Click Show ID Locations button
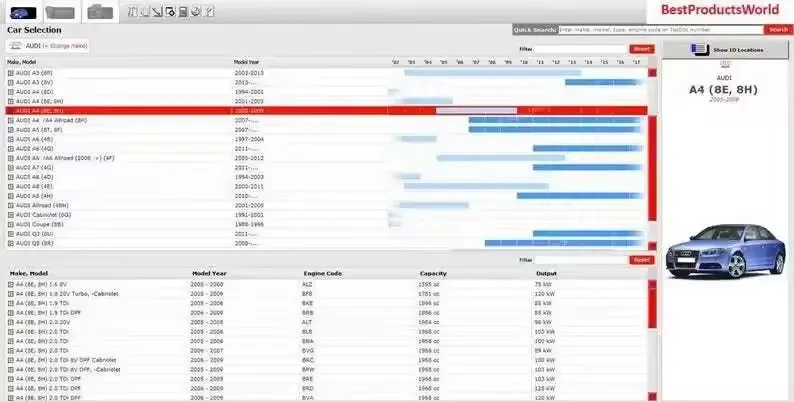 pyautogui.click(x=725, y=50)
